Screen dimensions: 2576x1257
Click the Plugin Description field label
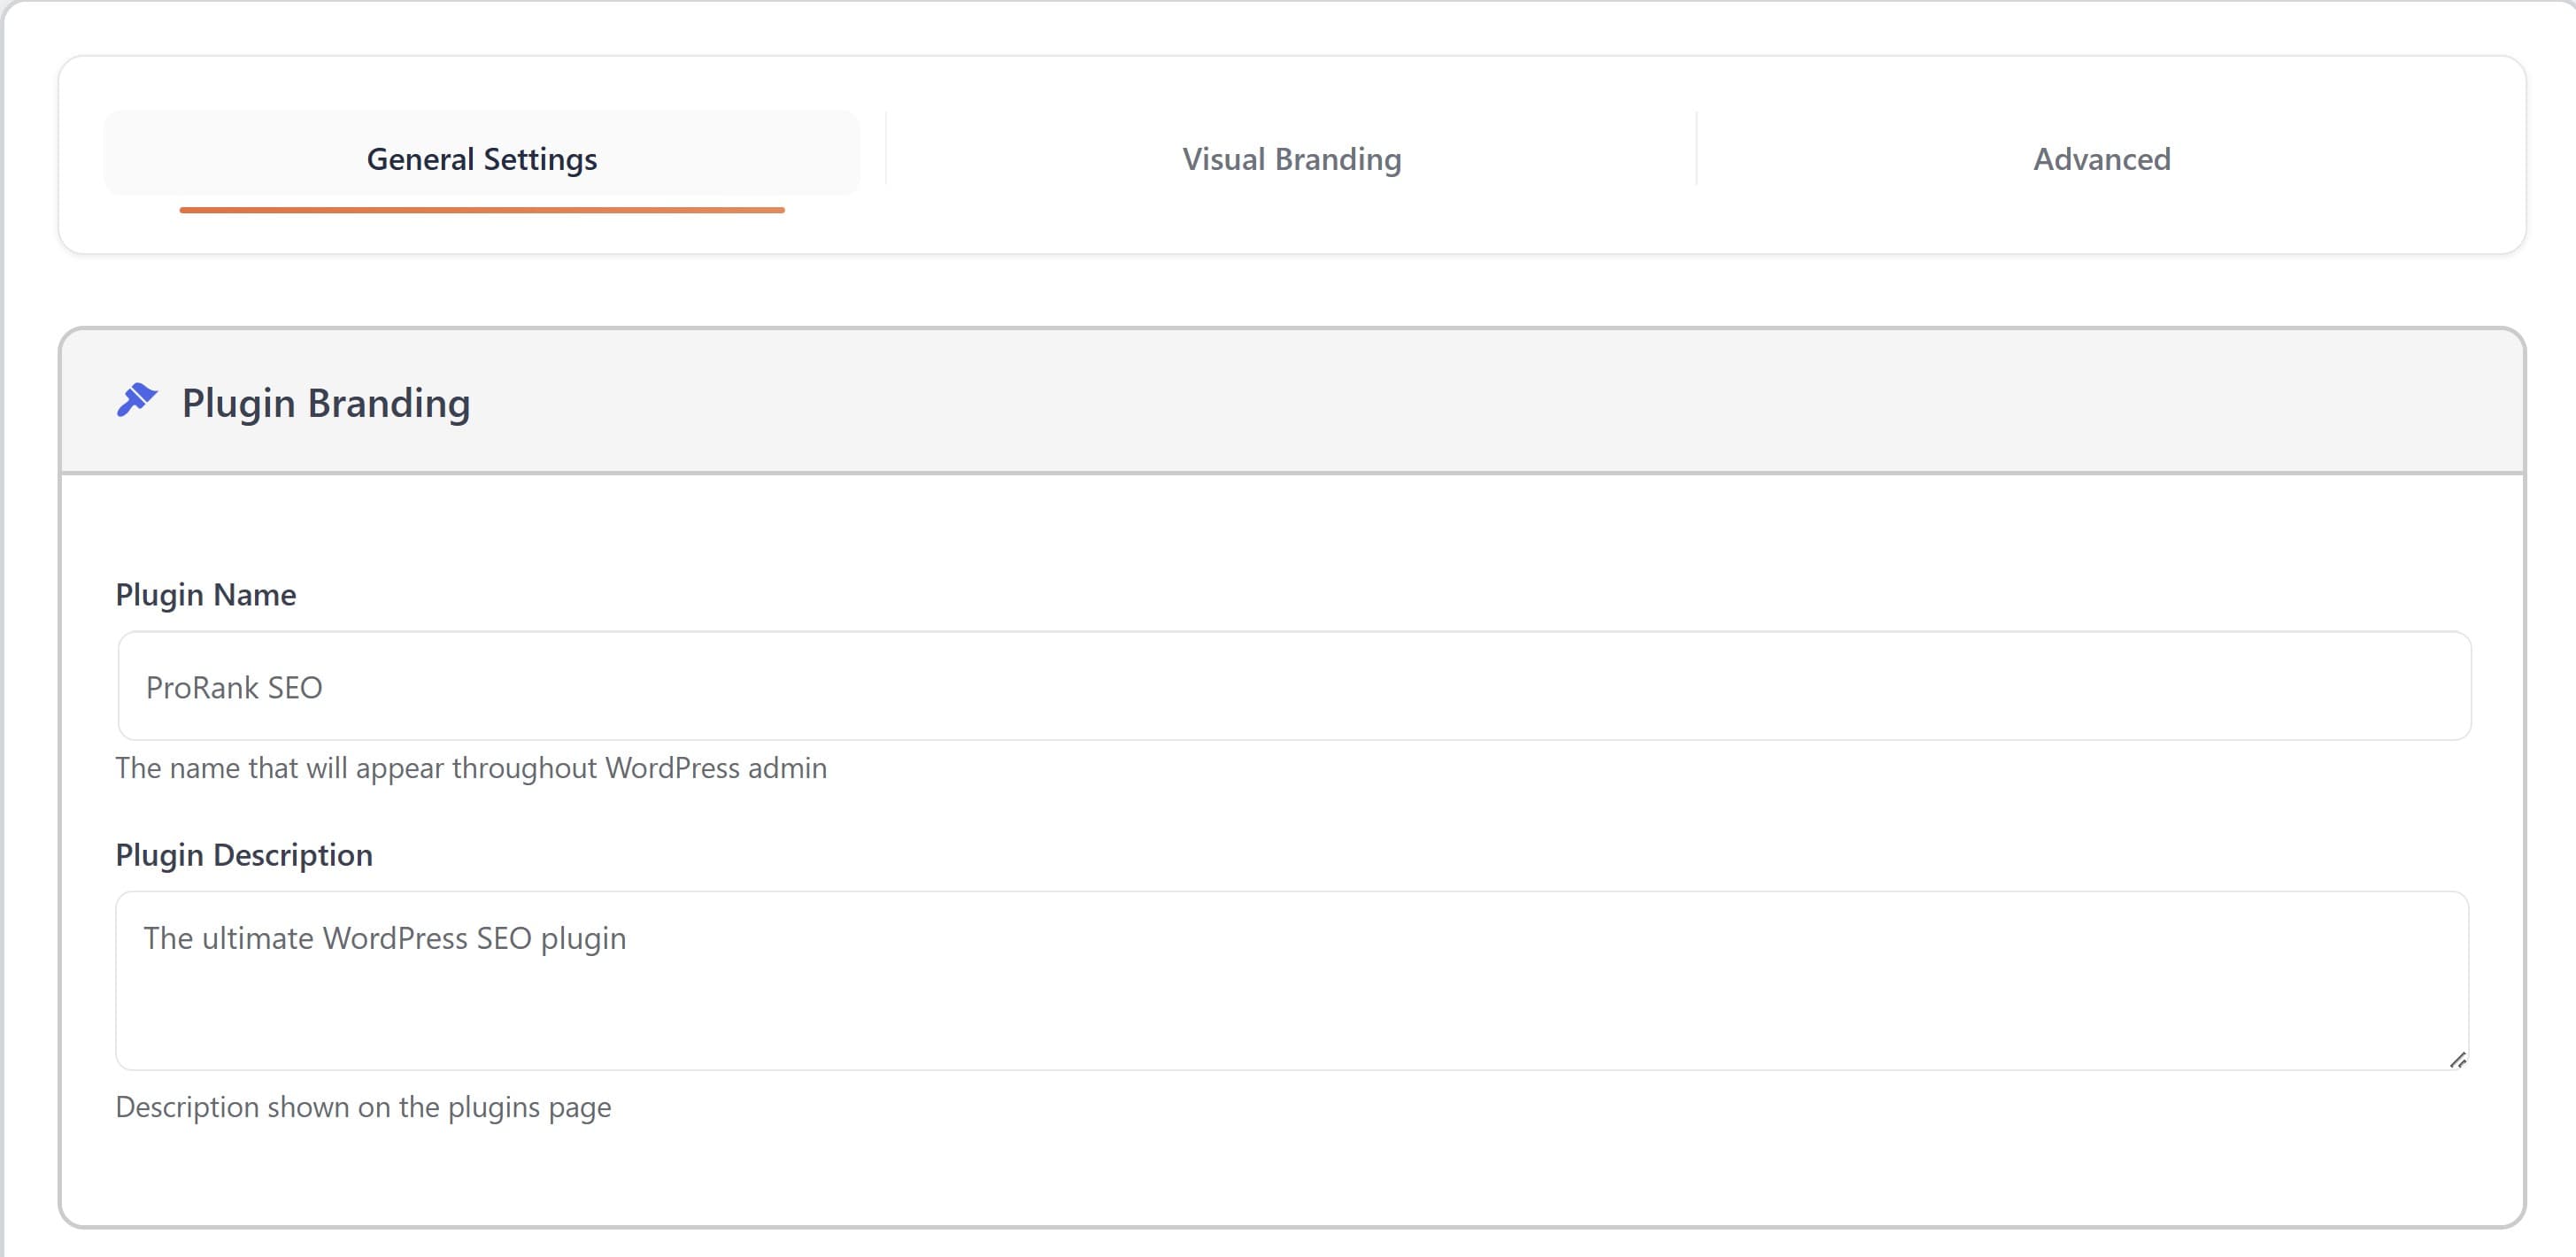click(244, 855)
